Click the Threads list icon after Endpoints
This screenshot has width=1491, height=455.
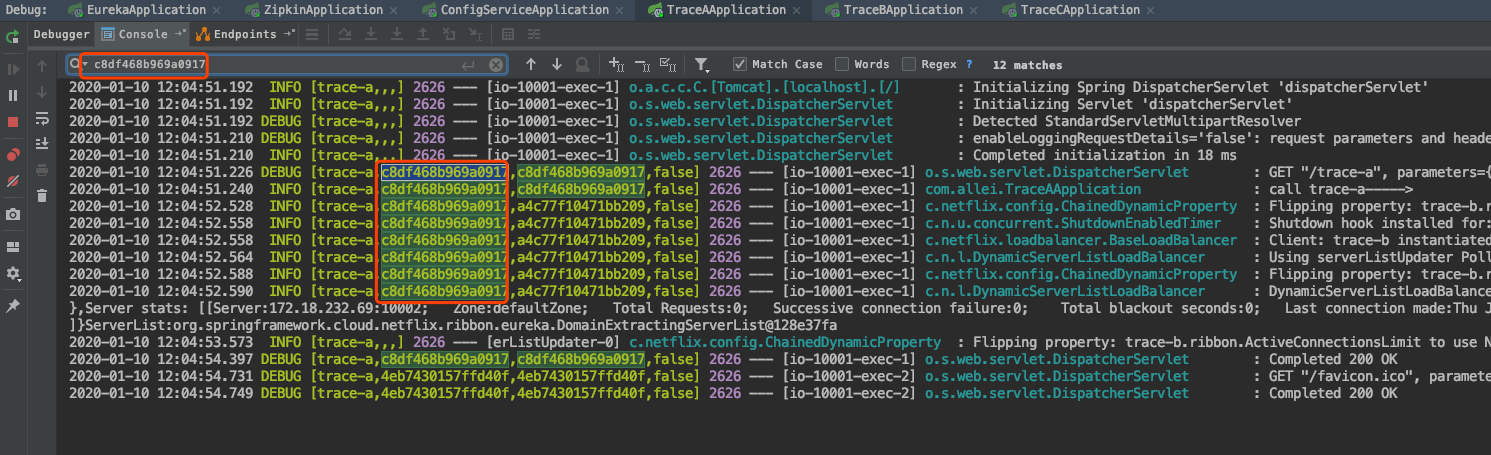point(312,34)
